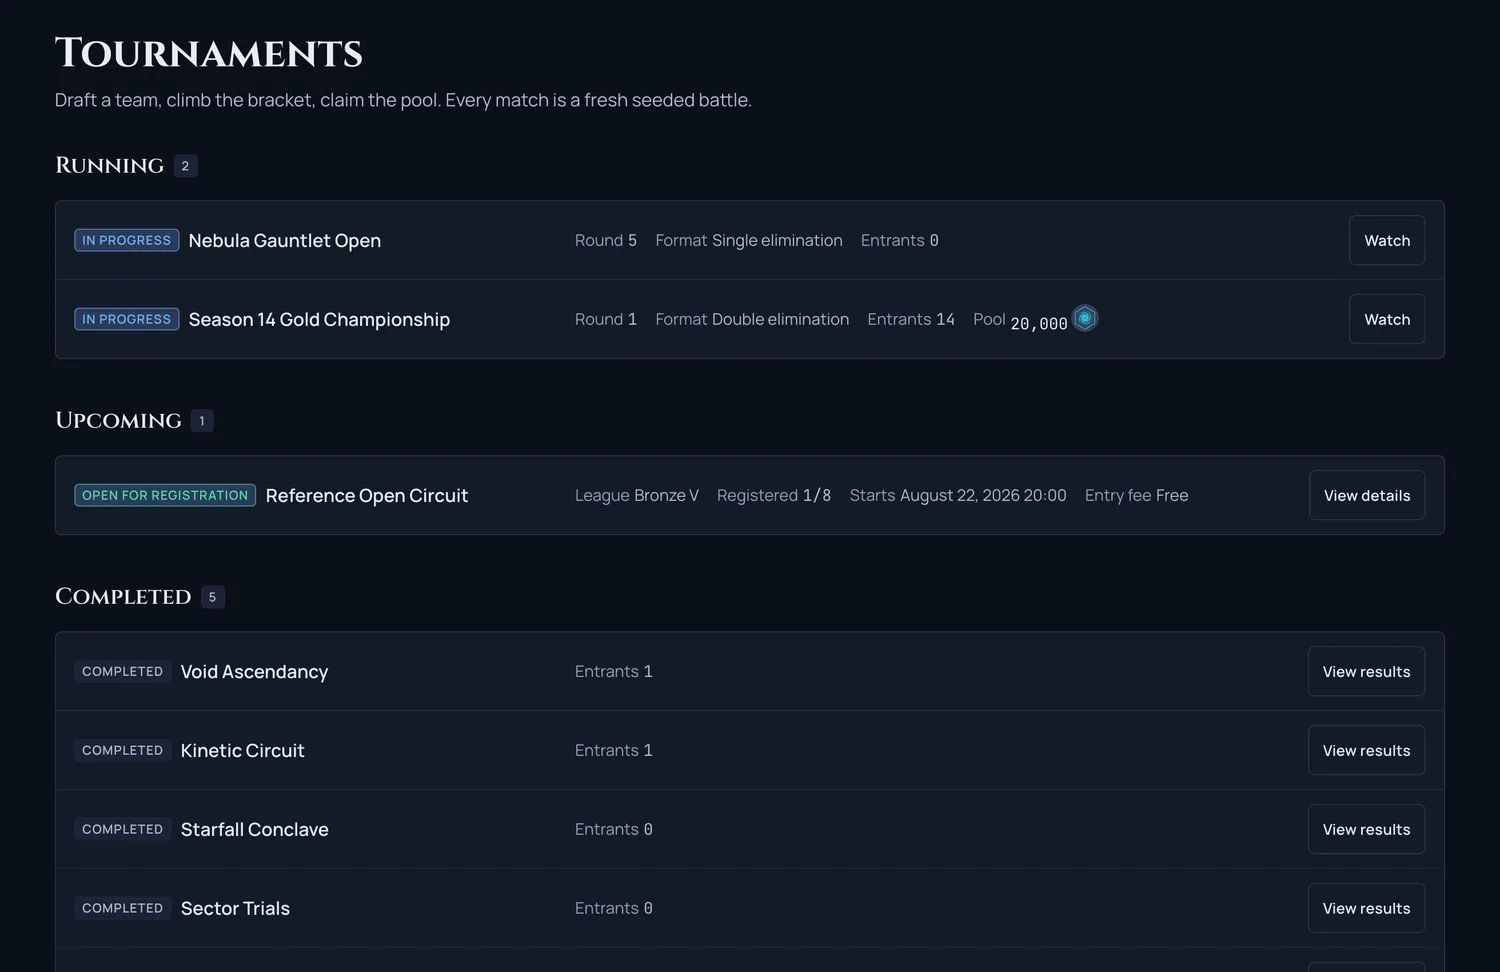
Task: Click the COMPLETED badge beside Sector Trials
Action: point(122,908)
